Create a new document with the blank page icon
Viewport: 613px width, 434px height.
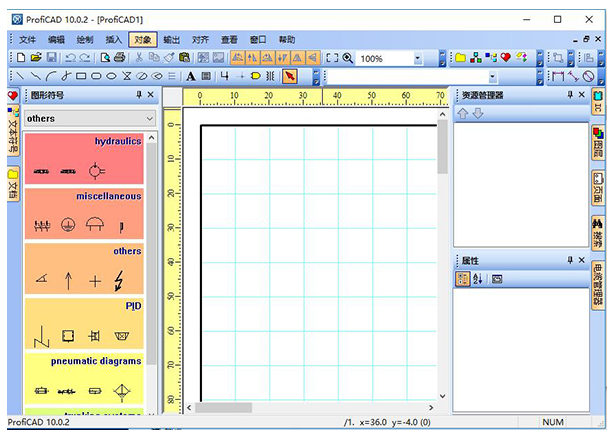coord(21,58)
